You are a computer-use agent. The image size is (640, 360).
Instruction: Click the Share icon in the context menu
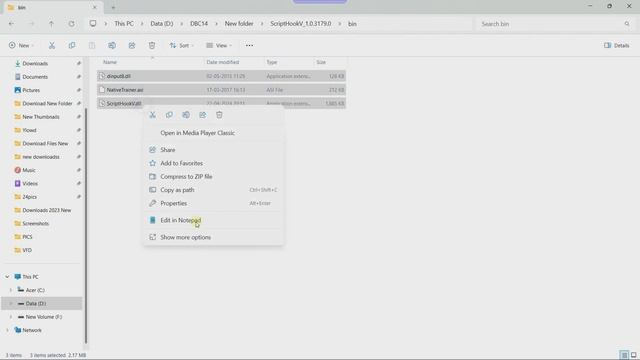point(203,115)
